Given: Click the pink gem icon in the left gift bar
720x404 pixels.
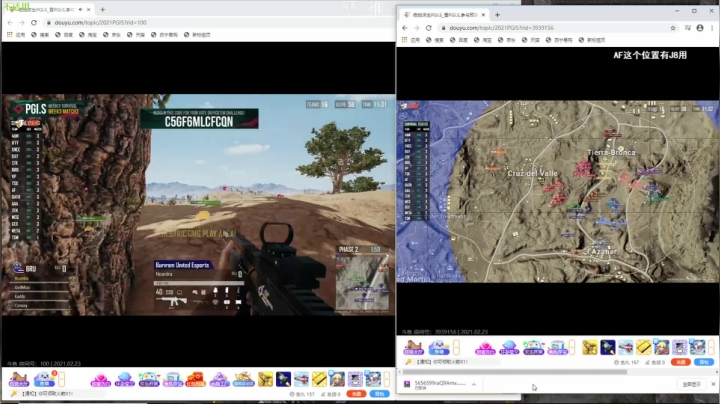Looking at the screenshot, I should click(100, 379).
